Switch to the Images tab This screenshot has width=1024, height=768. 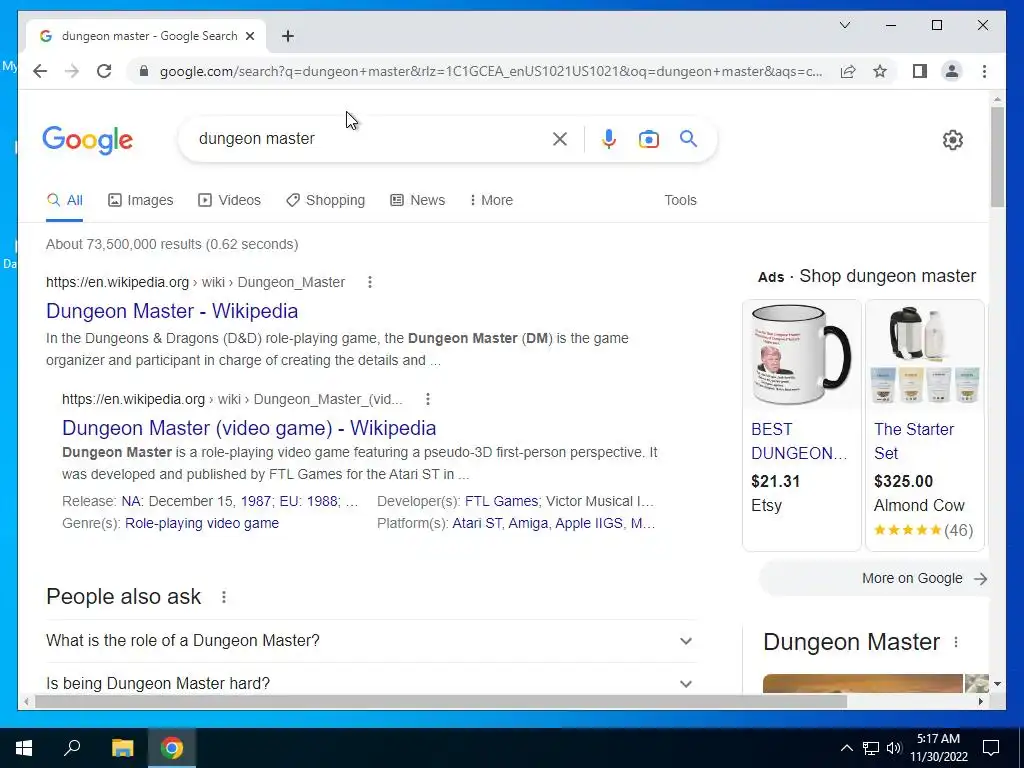tap(140, 200)
